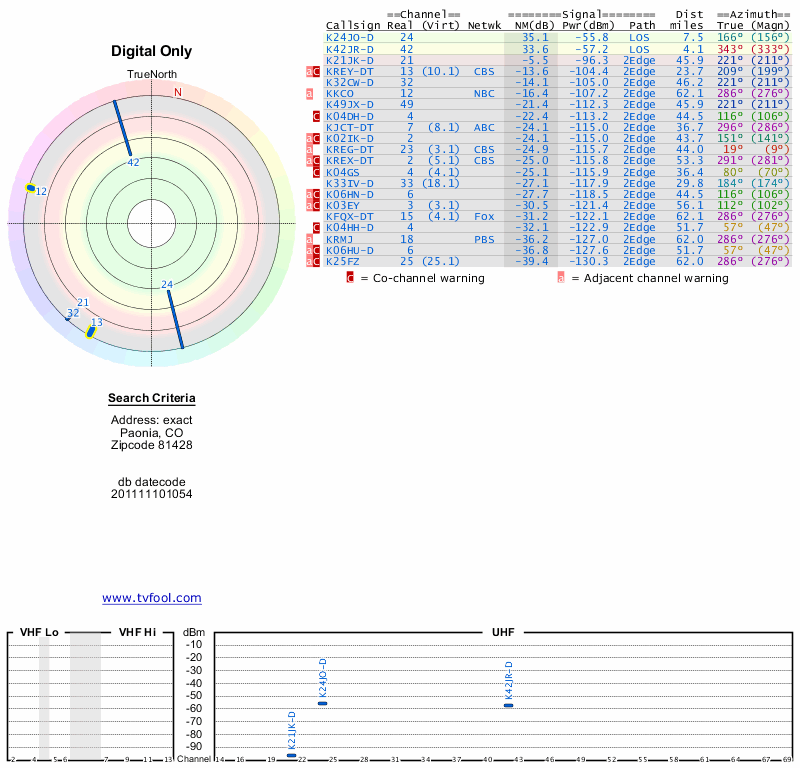Click the red N magnetic north marker on radar

pyautogui.click(x=178, y=92)
